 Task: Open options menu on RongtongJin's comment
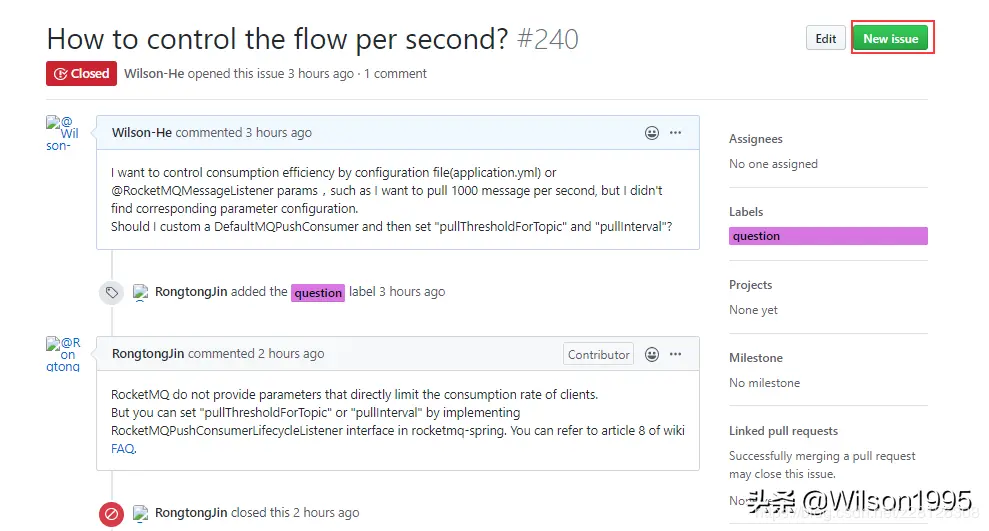coord(676,354)
